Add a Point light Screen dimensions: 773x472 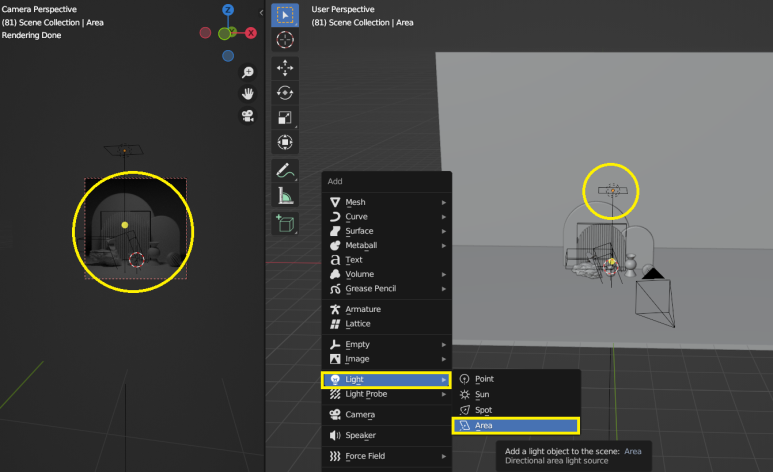point(516,379)
